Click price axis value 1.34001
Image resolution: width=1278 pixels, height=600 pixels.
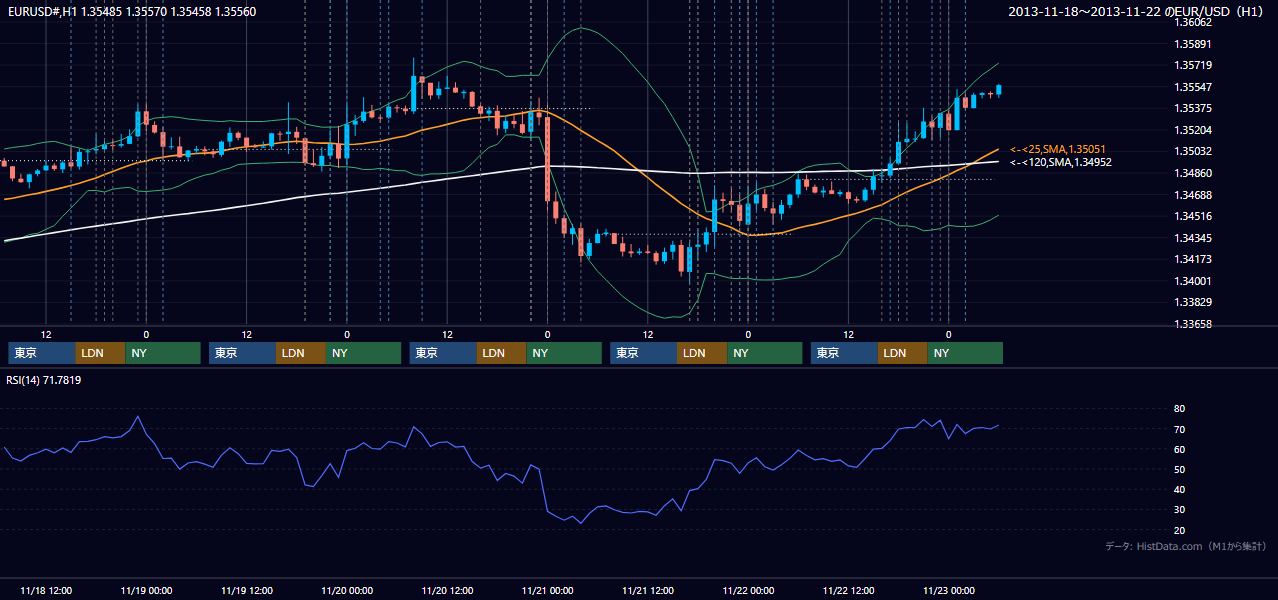pos(1192,281)
